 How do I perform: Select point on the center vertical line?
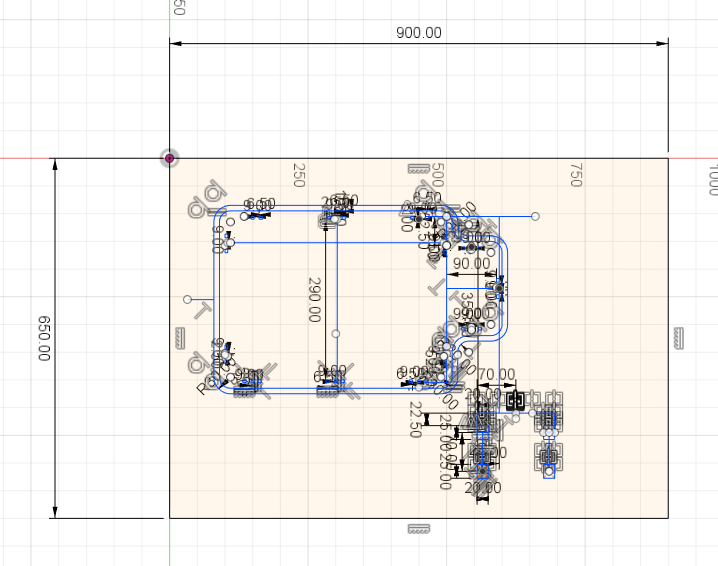[x=336, y=334]
